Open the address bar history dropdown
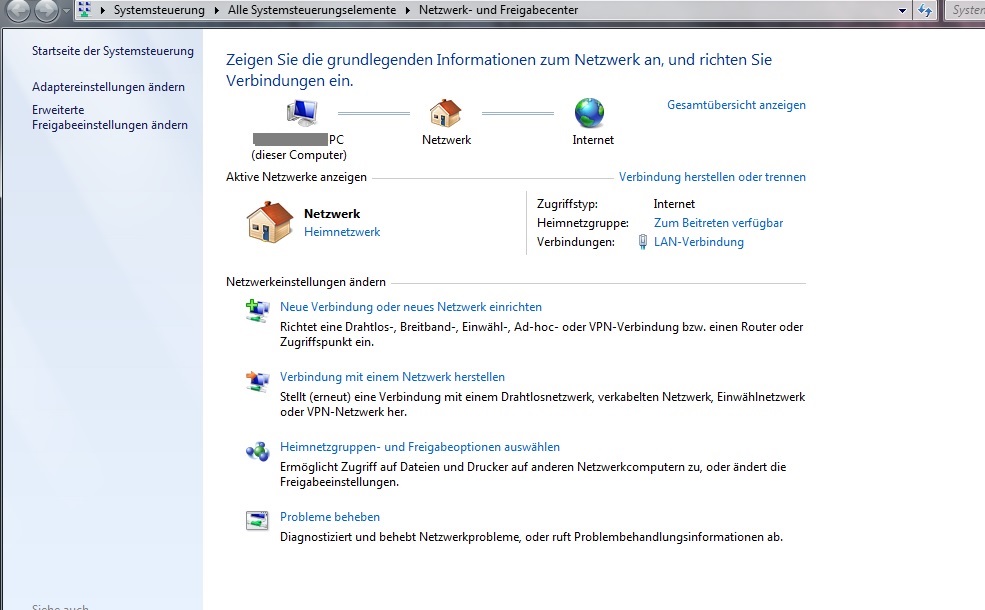 tap(902, 10)
